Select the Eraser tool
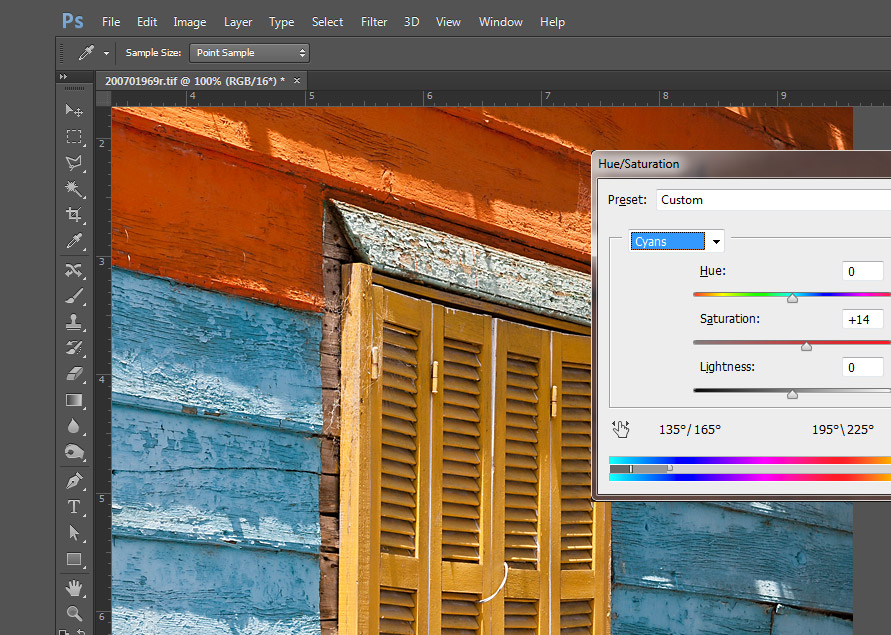This screenshot has width=891, height=635. [74, 374]
